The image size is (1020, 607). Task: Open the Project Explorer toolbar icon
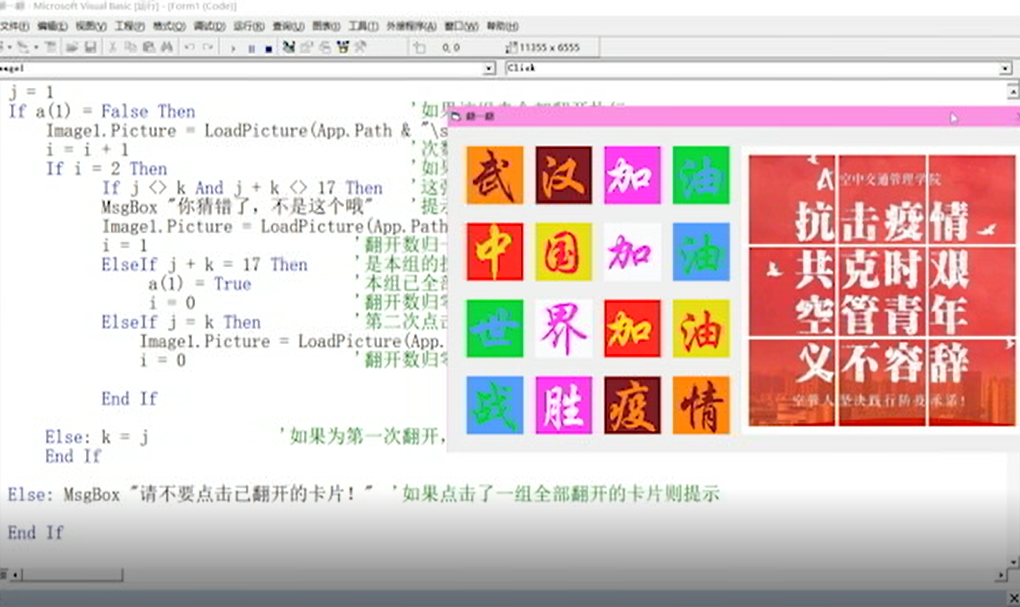point(289,47)
